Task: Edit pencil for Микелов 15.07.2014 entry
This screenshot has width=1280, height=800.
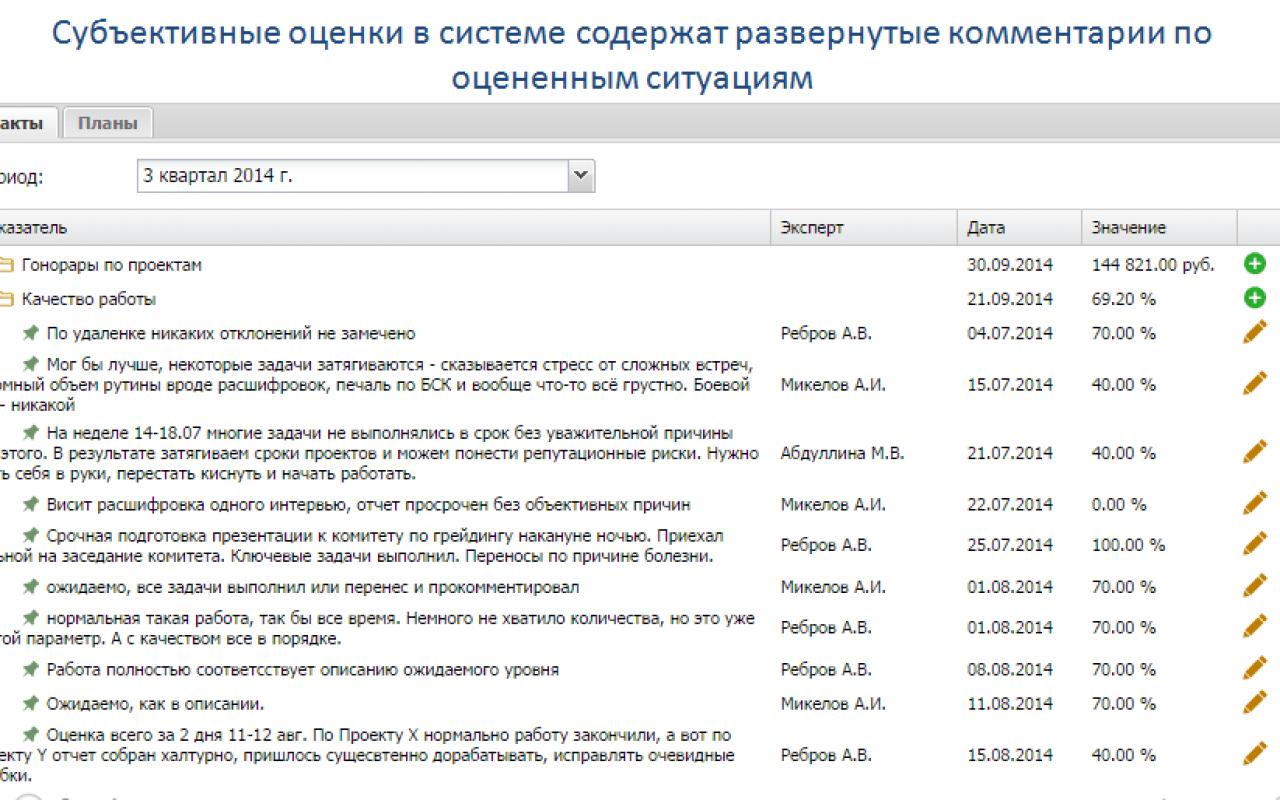Action: [1254, 383]
